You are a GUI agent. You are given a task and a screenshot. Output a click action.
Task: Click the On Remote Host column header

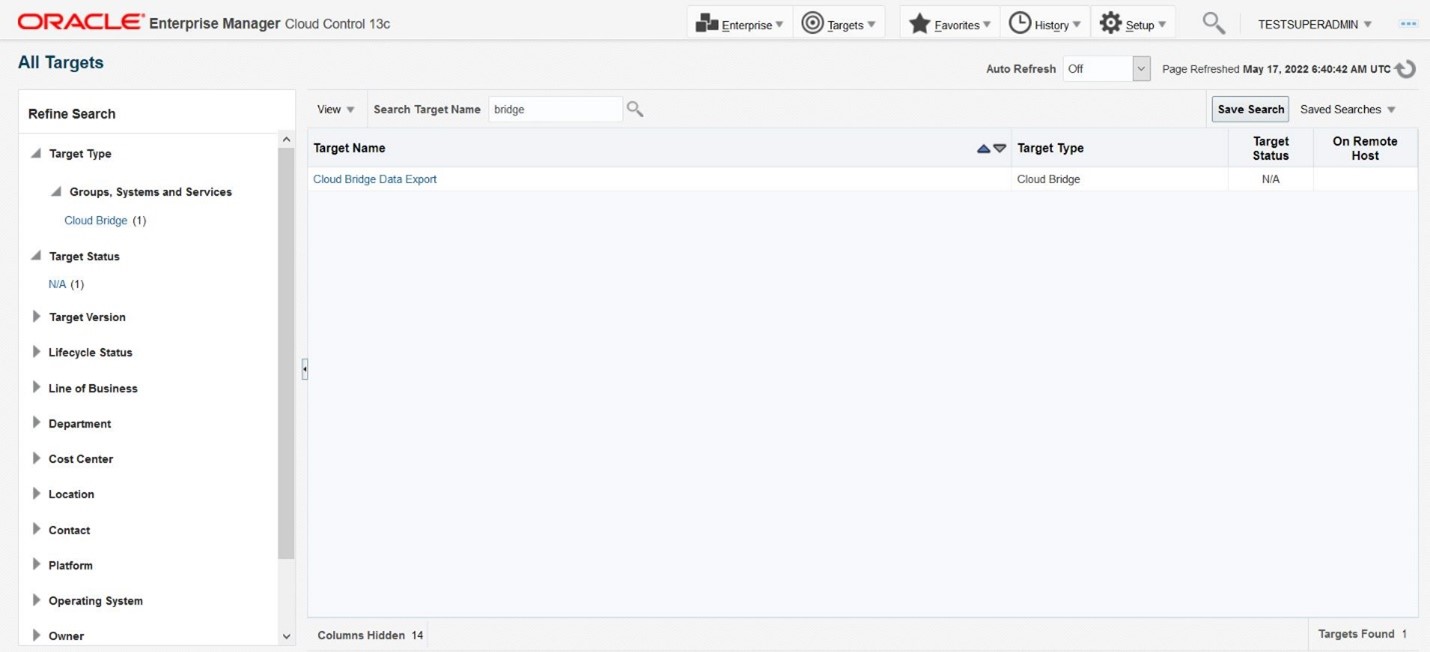(x=1365, y=148)
